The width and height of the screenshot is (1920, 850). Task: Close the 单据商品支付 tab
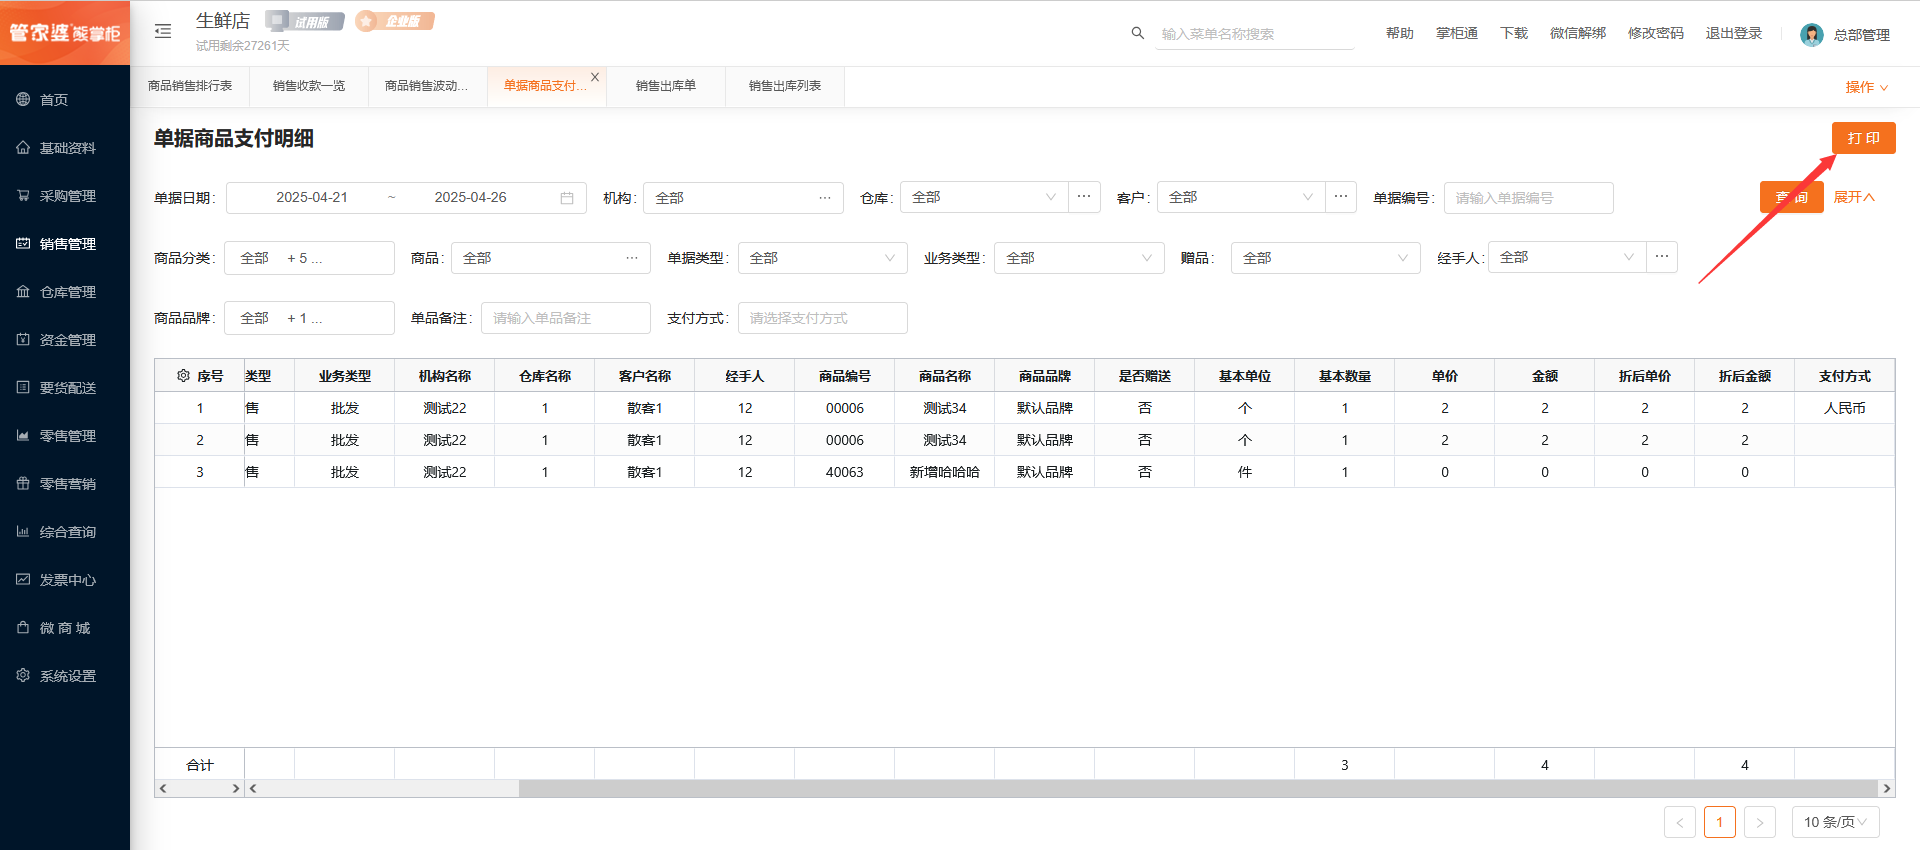tap(595, 77)
